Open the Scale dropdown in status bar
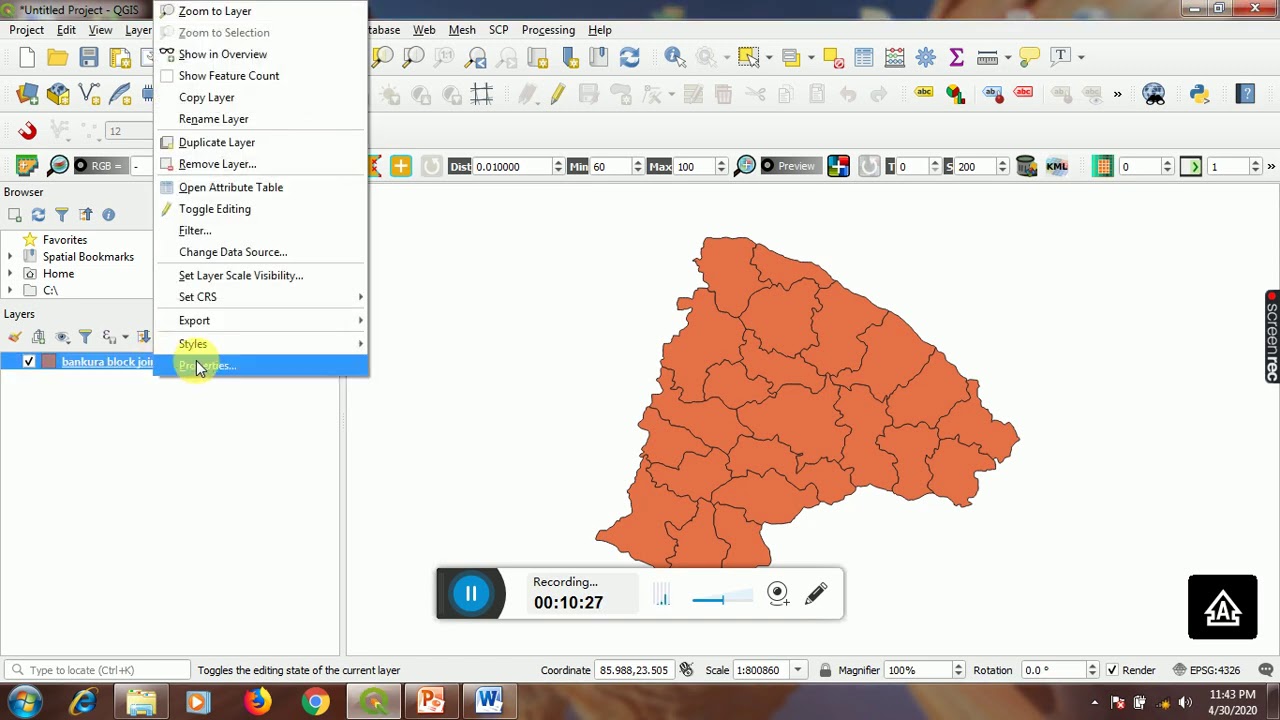The width and height of the screenshot is (1280, 720). (x=797, y=670)
